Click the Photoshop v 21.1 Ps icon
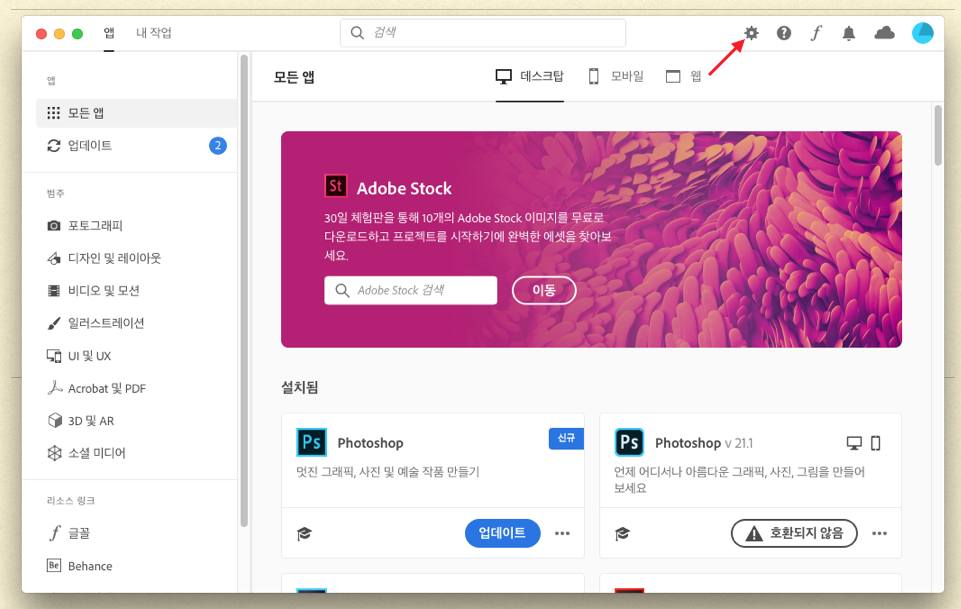The width and height of the screenshot is (961, 609). (x=629, y=442)
